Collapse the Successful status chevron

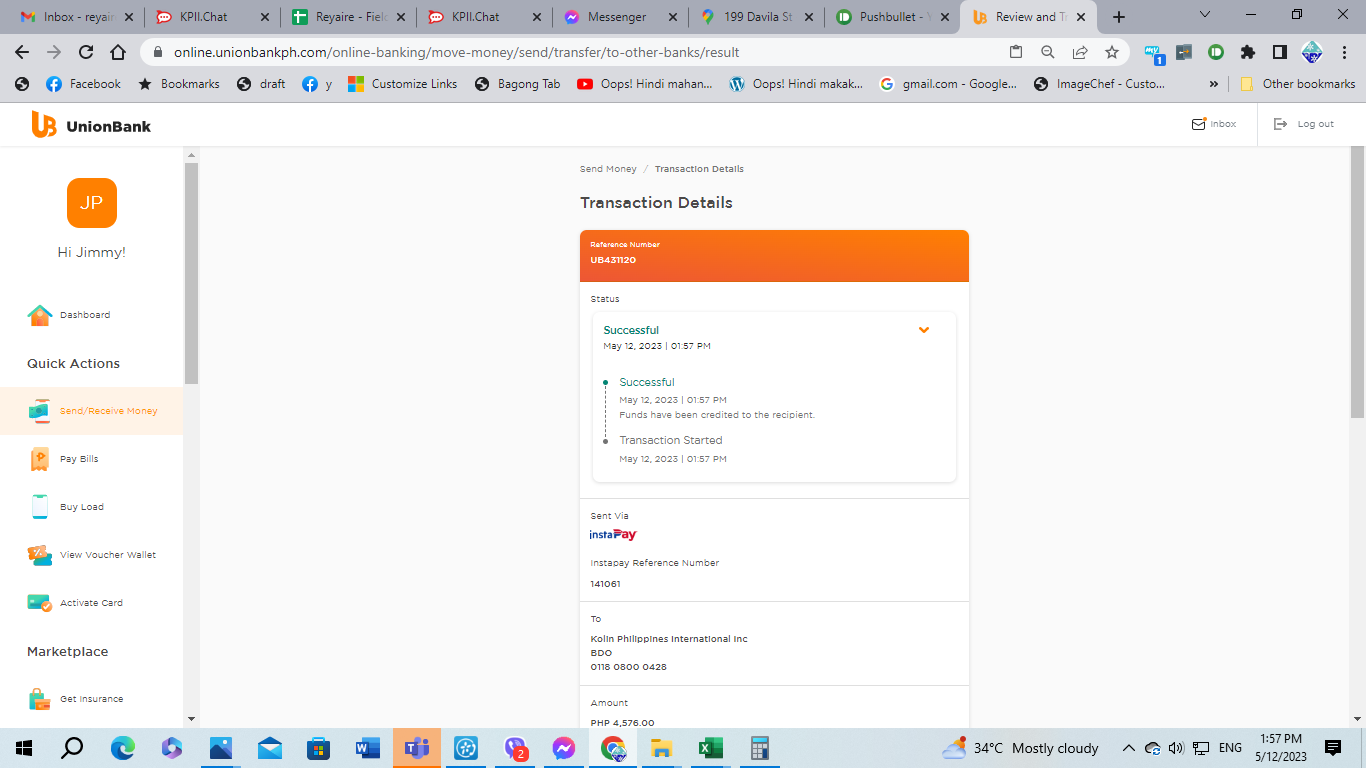pos(924,330)
